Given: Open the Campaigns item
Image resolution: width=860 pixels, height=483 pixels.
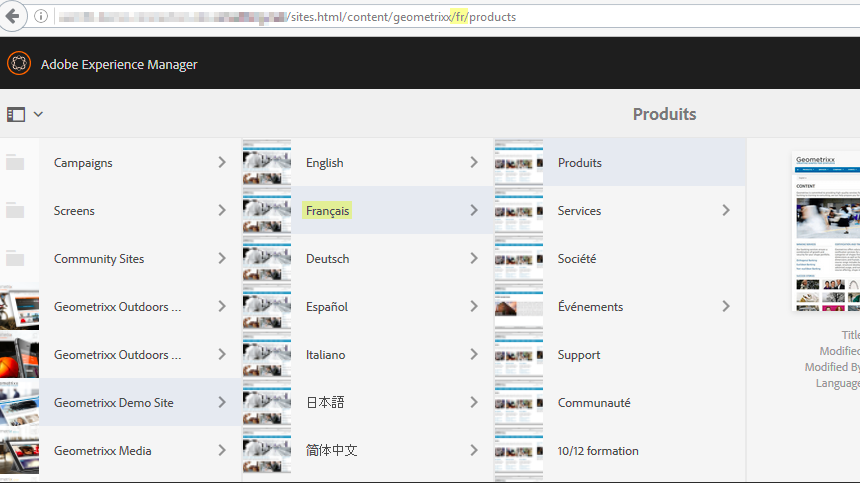Looking at the screenshot, I should point(83,163).
